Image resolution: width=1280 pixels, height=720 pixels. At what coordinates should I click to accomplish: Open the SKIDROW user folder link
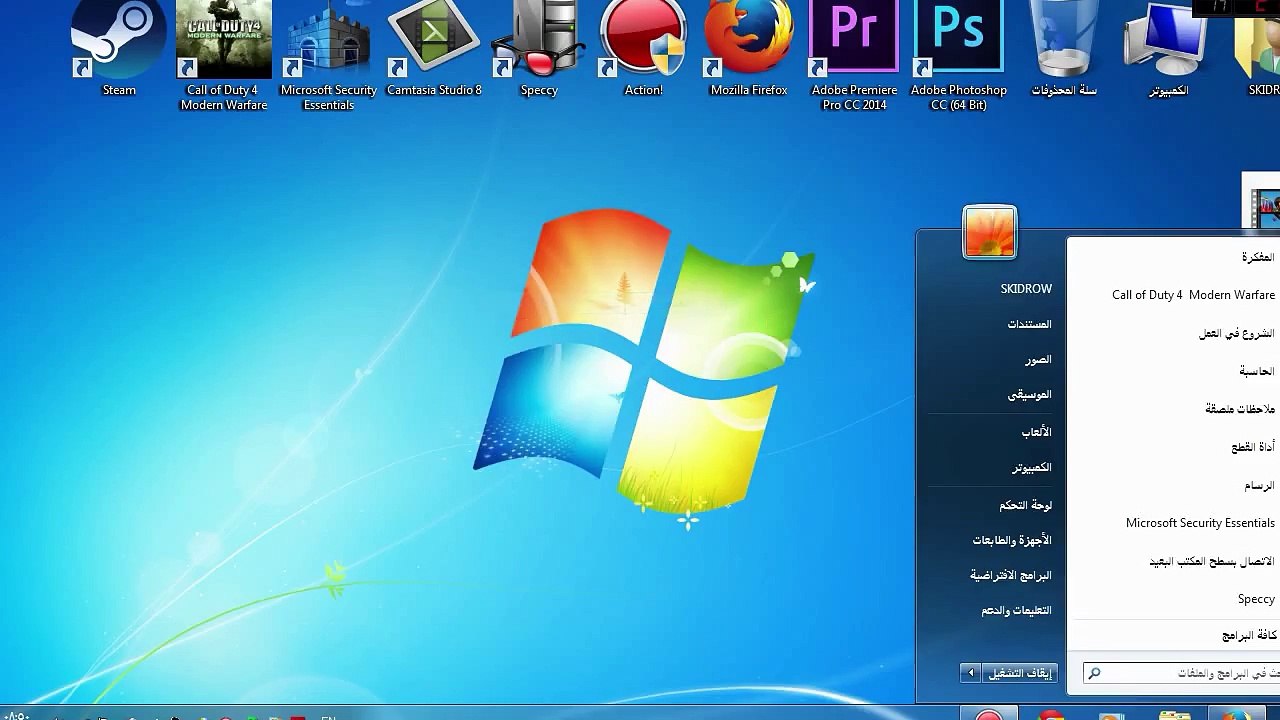click(1026, 288)
